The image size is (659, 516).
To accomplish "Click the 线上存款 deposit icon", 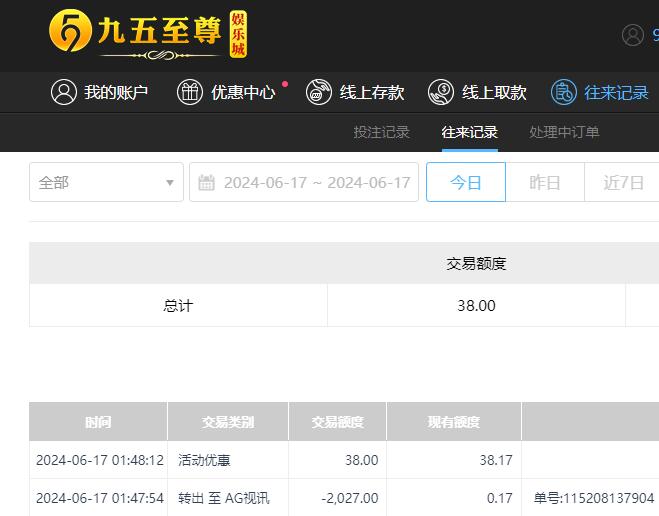I will coord(319,92).
